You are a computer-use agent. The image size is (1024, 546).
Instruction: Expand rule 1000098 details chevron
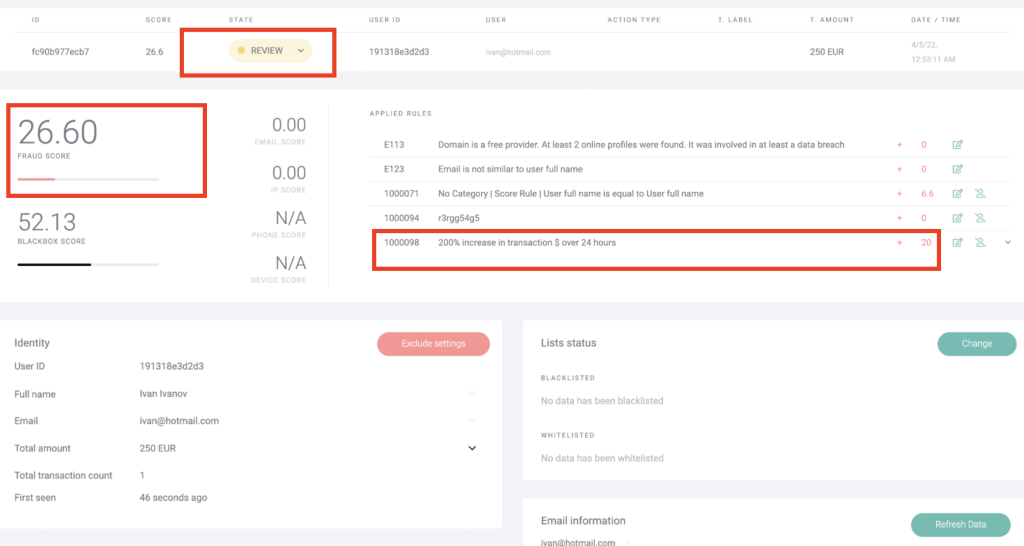1007,242
